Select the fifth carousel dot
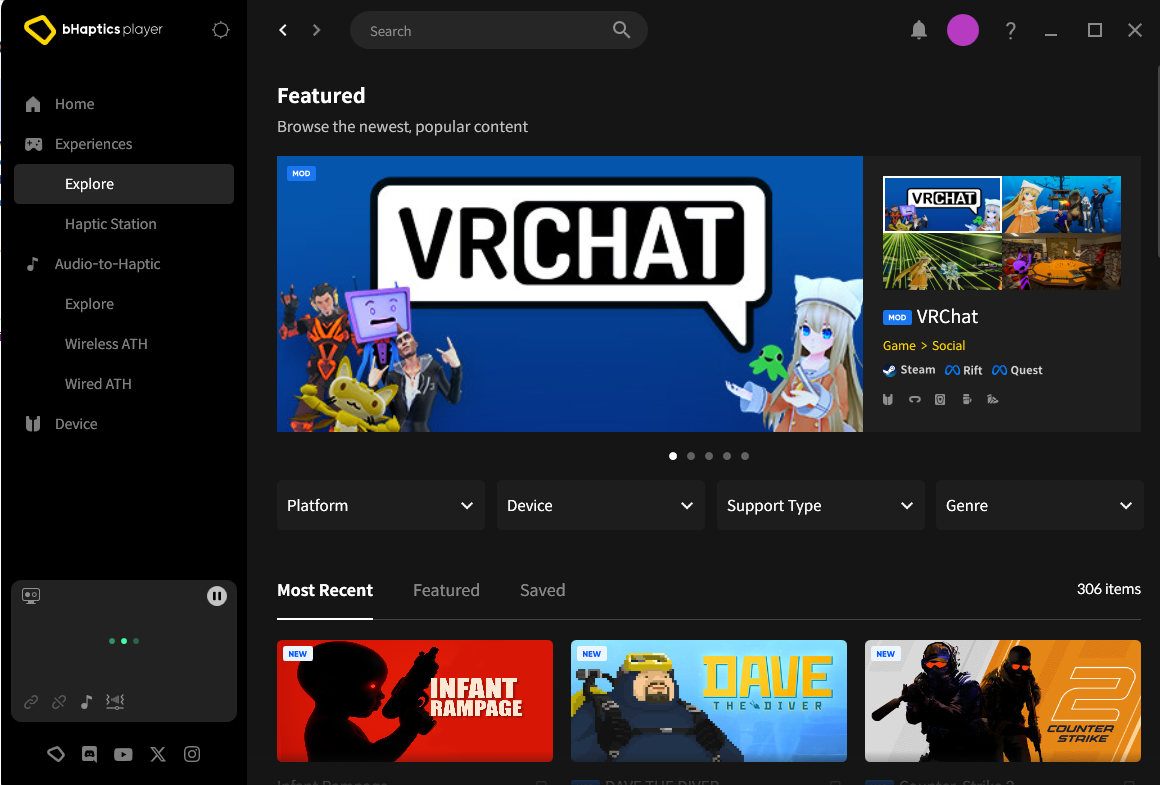The width and height of the screenshot is (1160, 785). click(745, 456)
